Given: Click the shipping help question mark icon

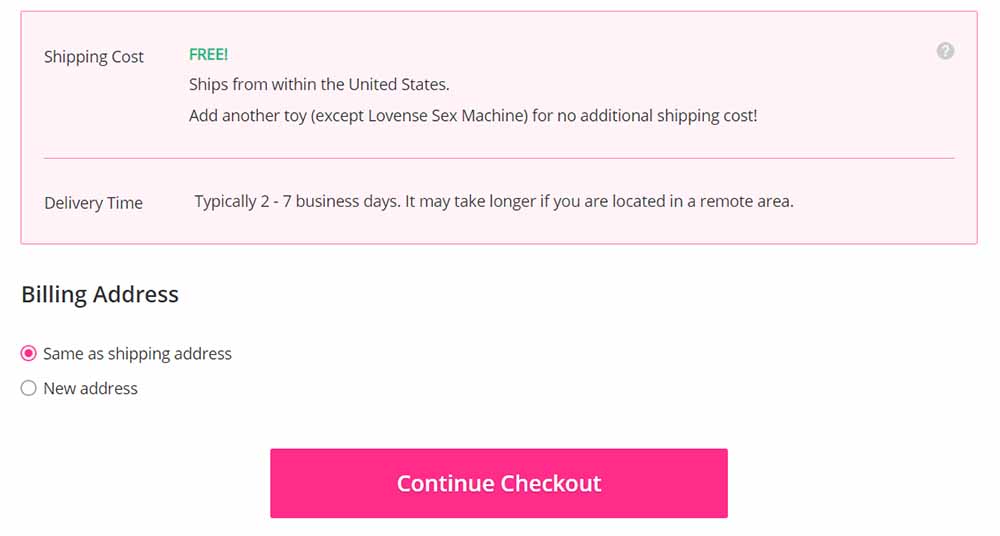Looking at the screenshot, I should tap(945, 51).
